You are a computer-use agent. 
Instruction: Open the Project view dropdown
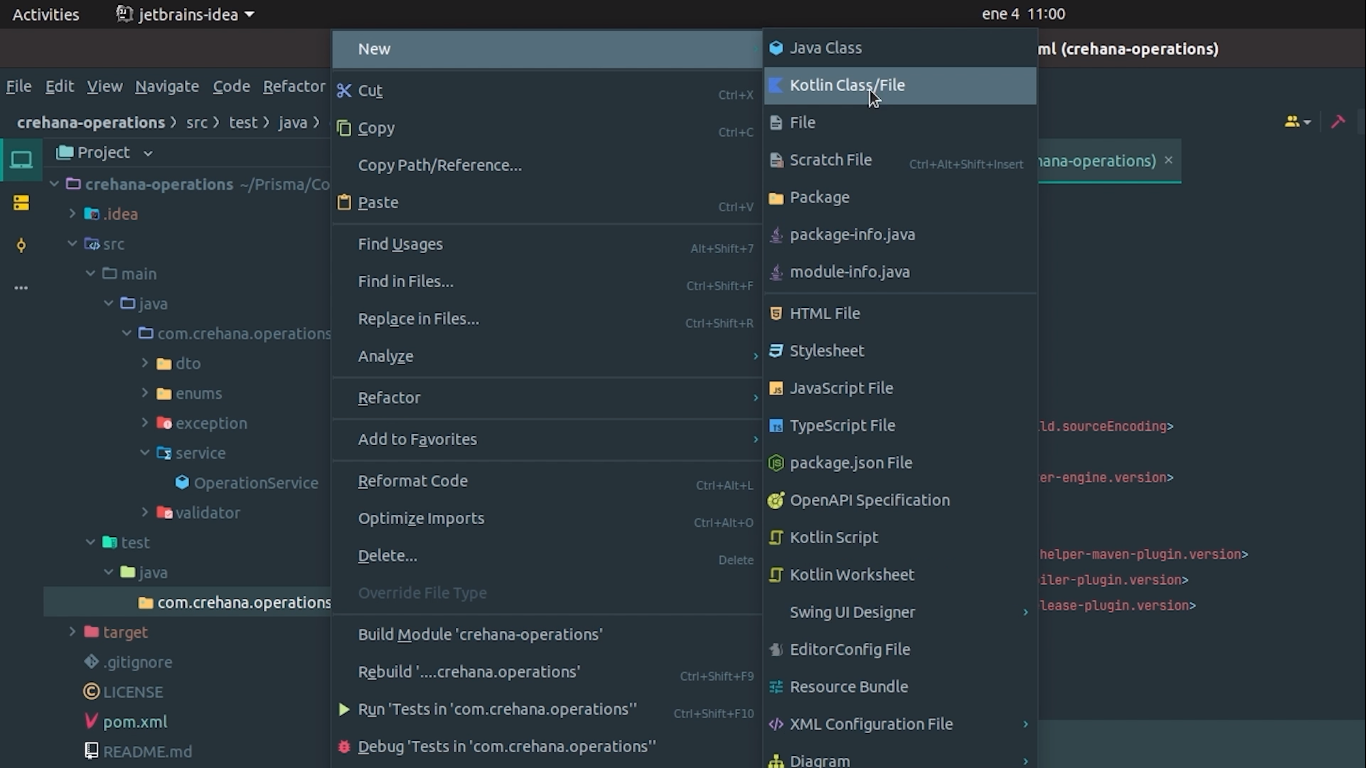147,153
